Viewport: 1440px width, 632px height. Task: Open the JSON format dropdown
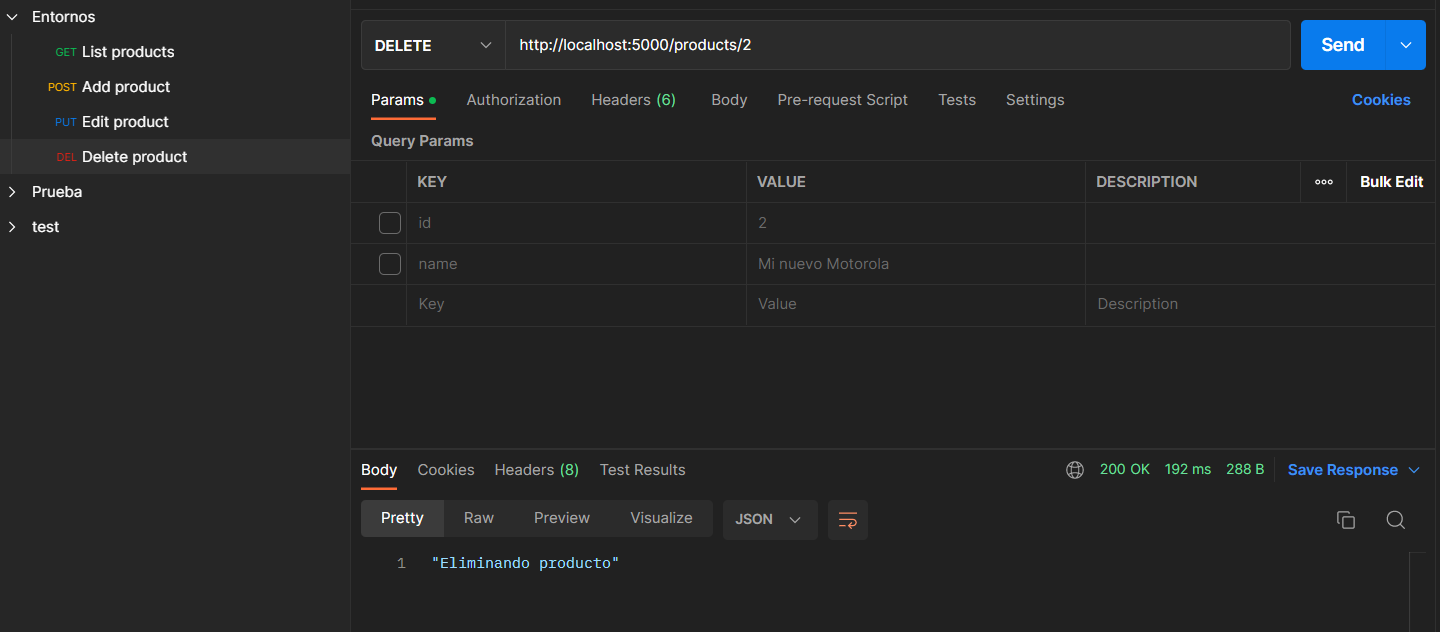tap(770, 520)
